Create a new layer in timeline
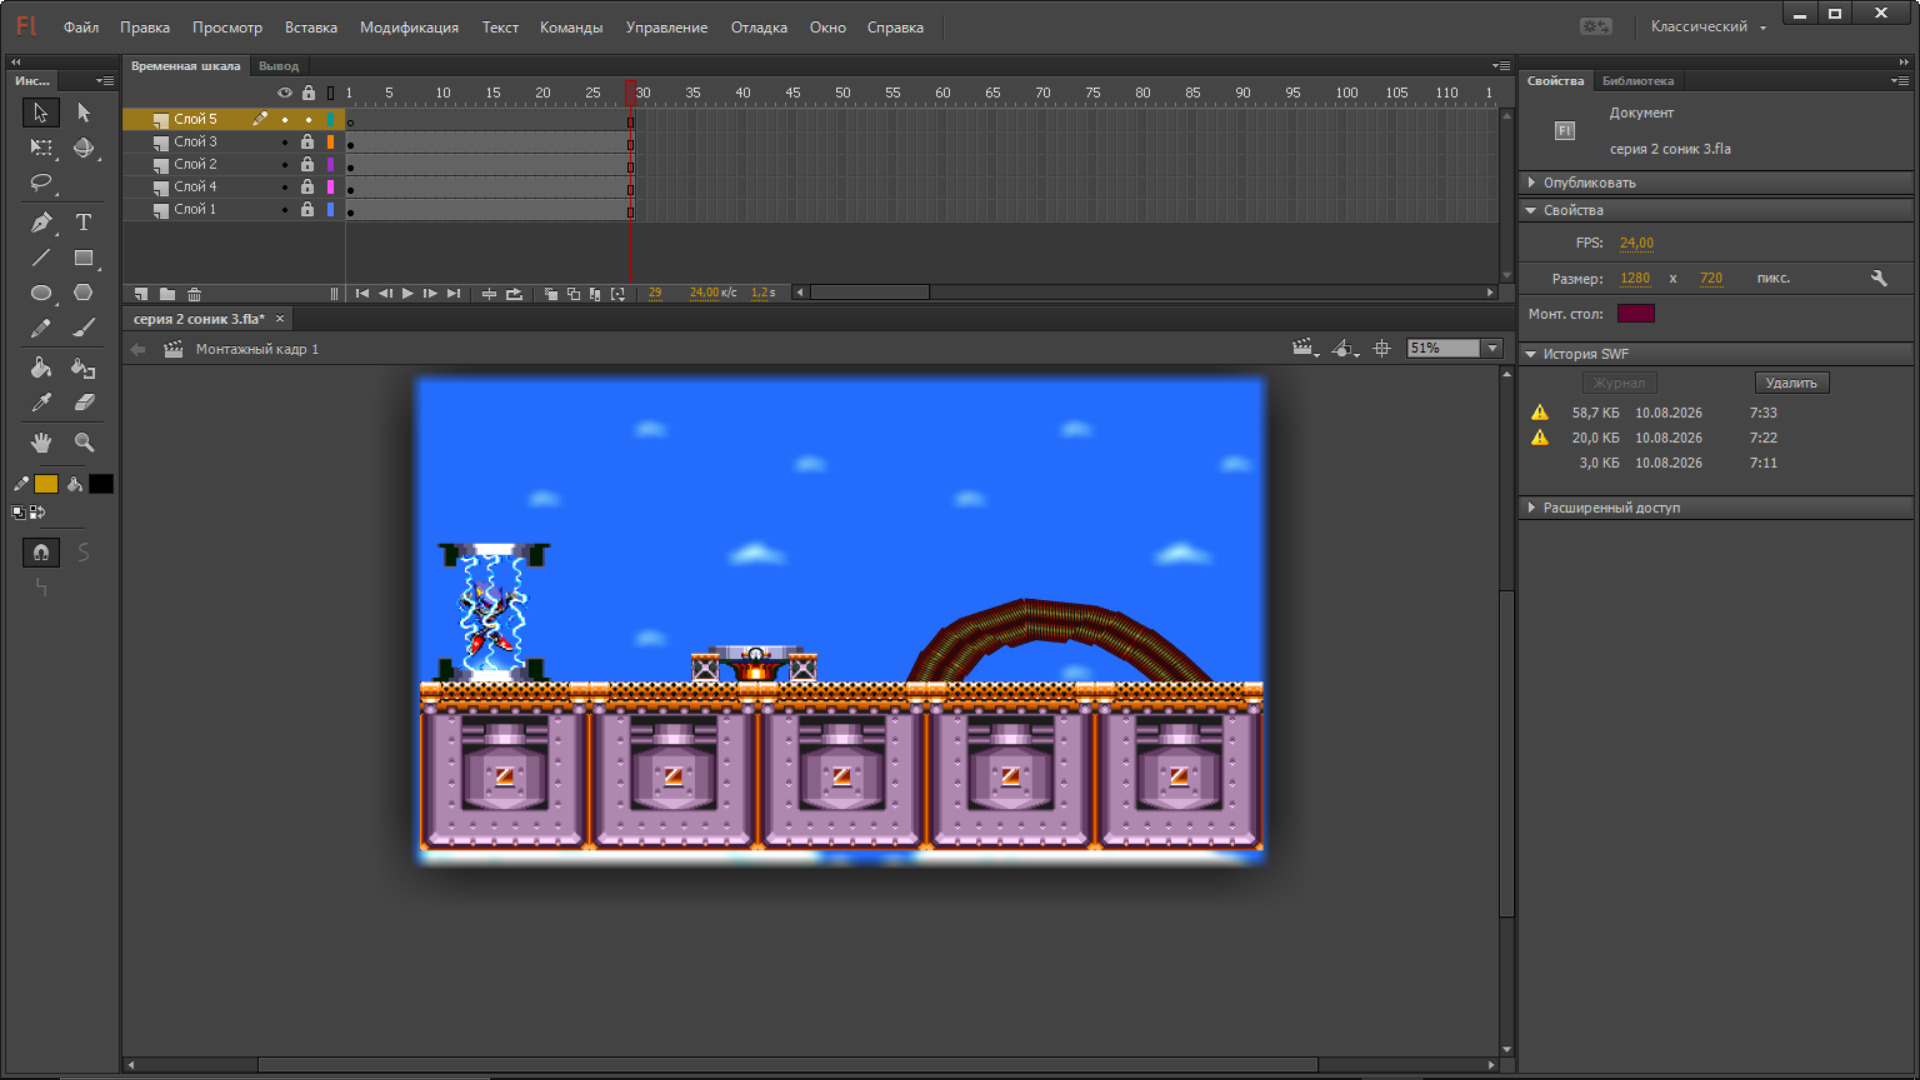1920x1080 pixels. tap(141, 294)
